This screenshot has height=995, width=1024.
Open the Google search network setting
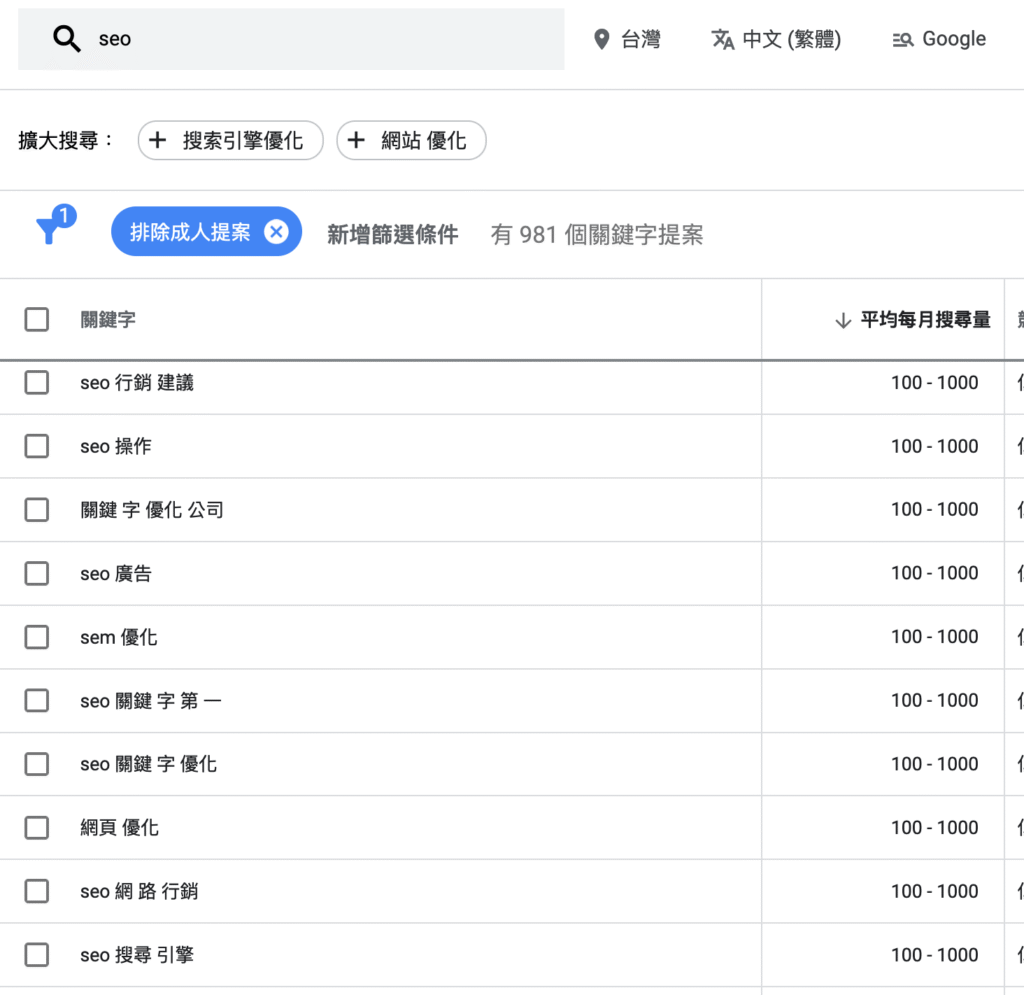(939, 39)
